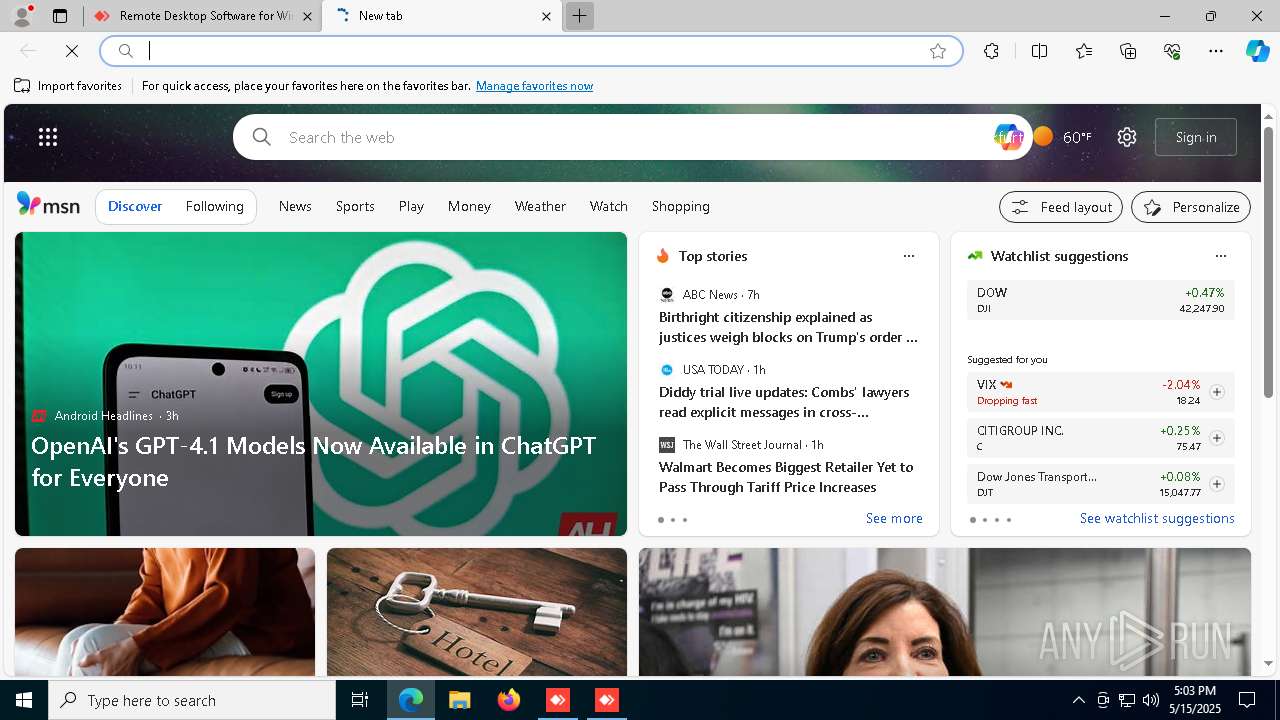Open Settings and more ellipsis menu
The height and width of the screenshot is (720, 1280).
[1216, 51]
